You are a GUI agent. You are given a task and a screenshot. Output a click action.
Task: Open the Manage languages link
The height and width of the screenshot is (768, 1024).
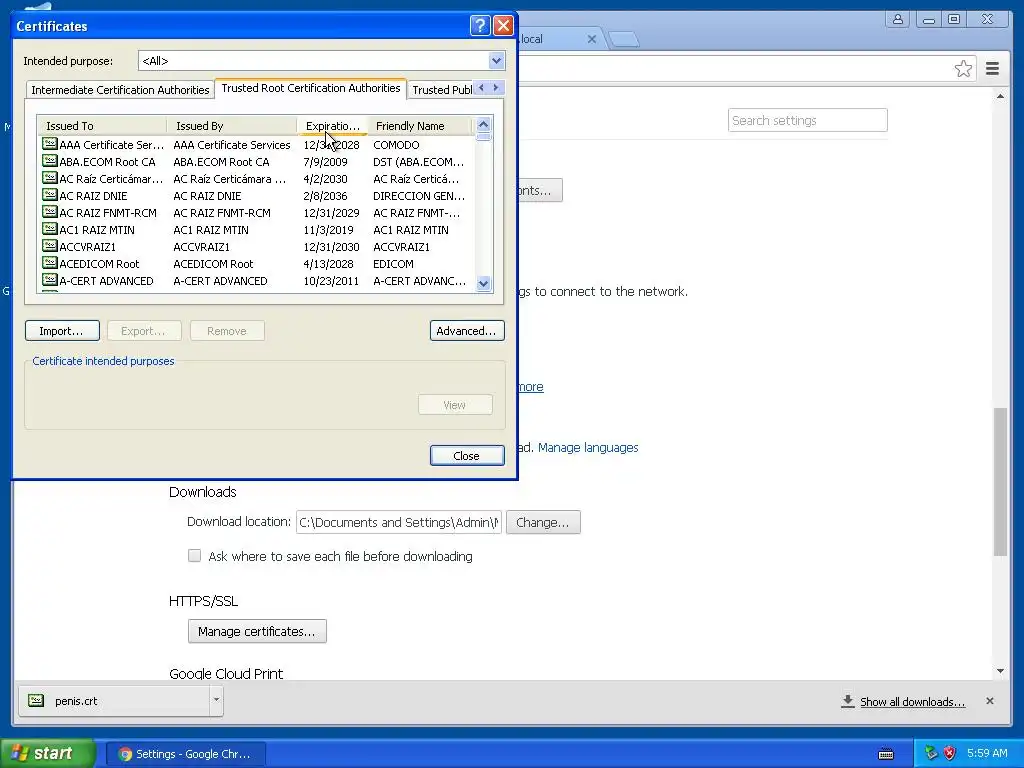(588, 447)
